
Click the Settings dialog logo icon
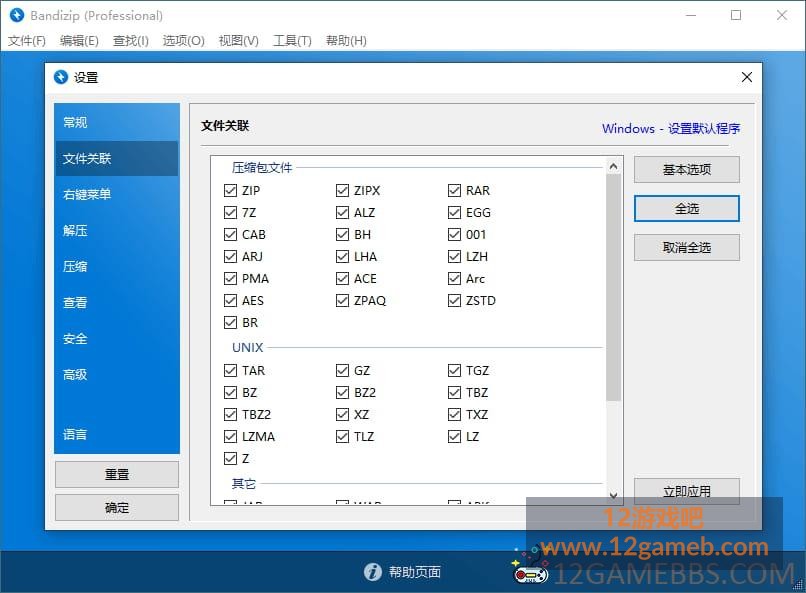(61, 77)
